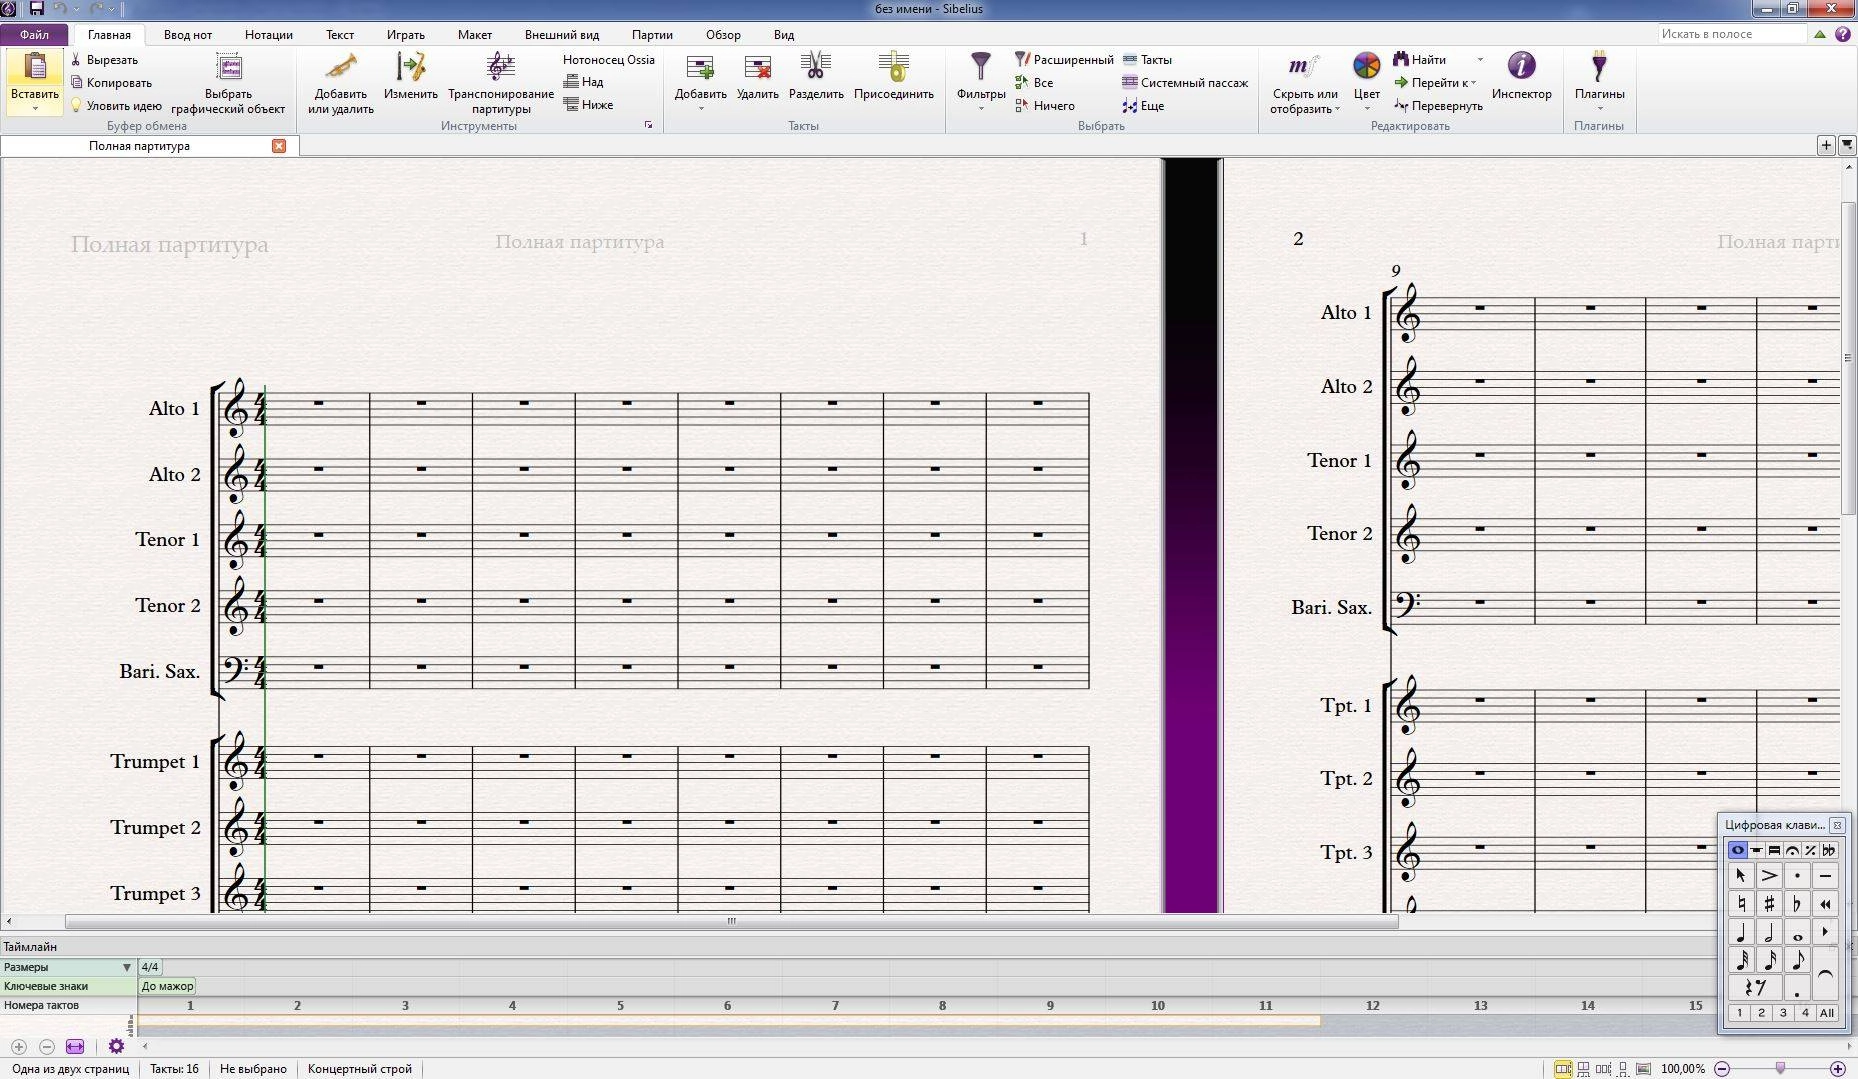This screenshot has height=1079, width=1858.
Task: Click Search ribbon (Искать в полосе) field
Action: point(1734,34)
